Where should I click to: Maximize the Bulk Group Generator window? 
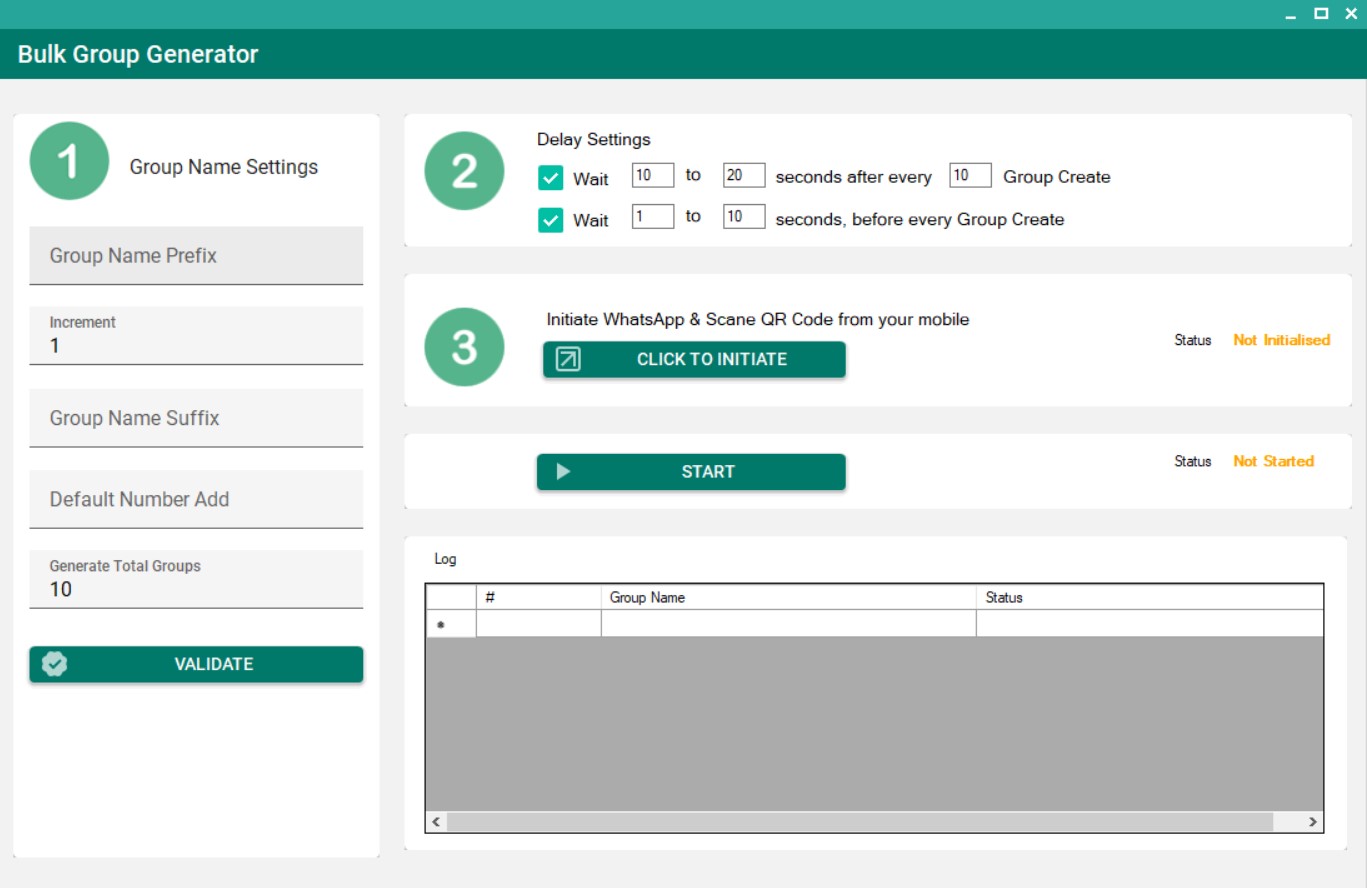[1321, 13]
